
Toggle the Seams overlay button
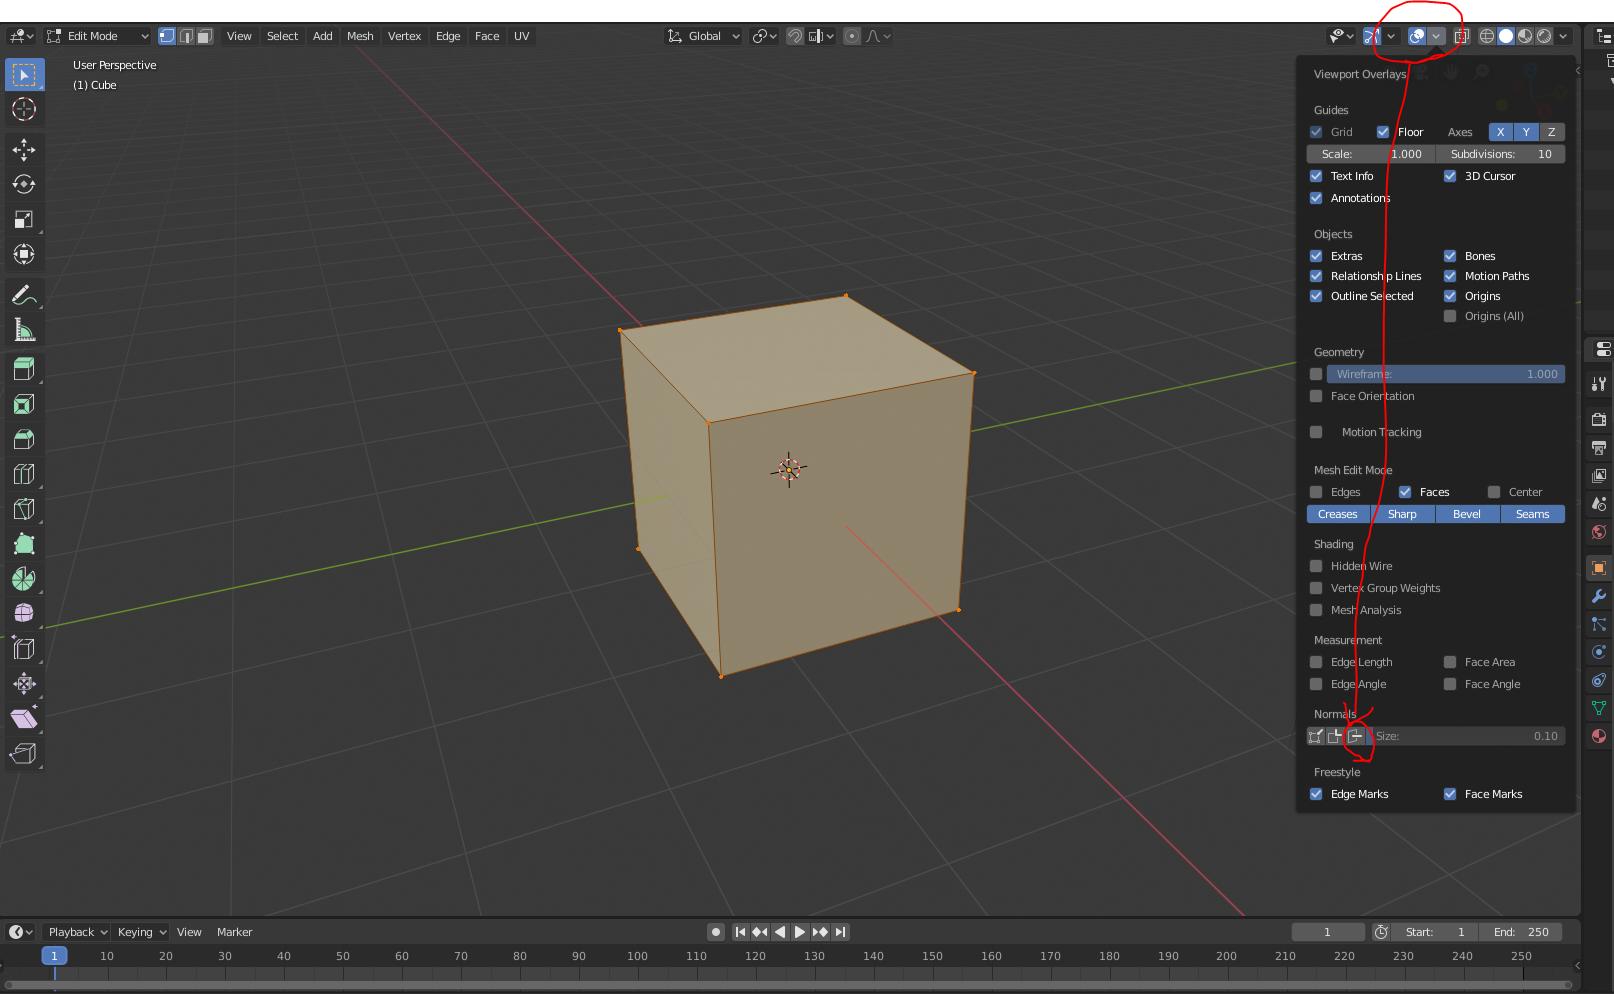pos(1532,514)
